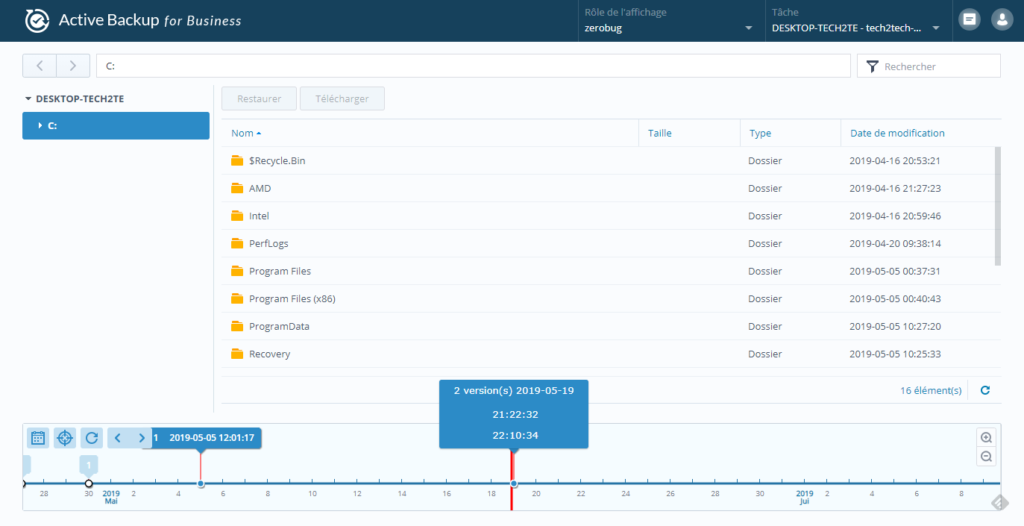1024x526 pixels.
Task: Jump to the previous version on the timeline
Action: [118, 438]
